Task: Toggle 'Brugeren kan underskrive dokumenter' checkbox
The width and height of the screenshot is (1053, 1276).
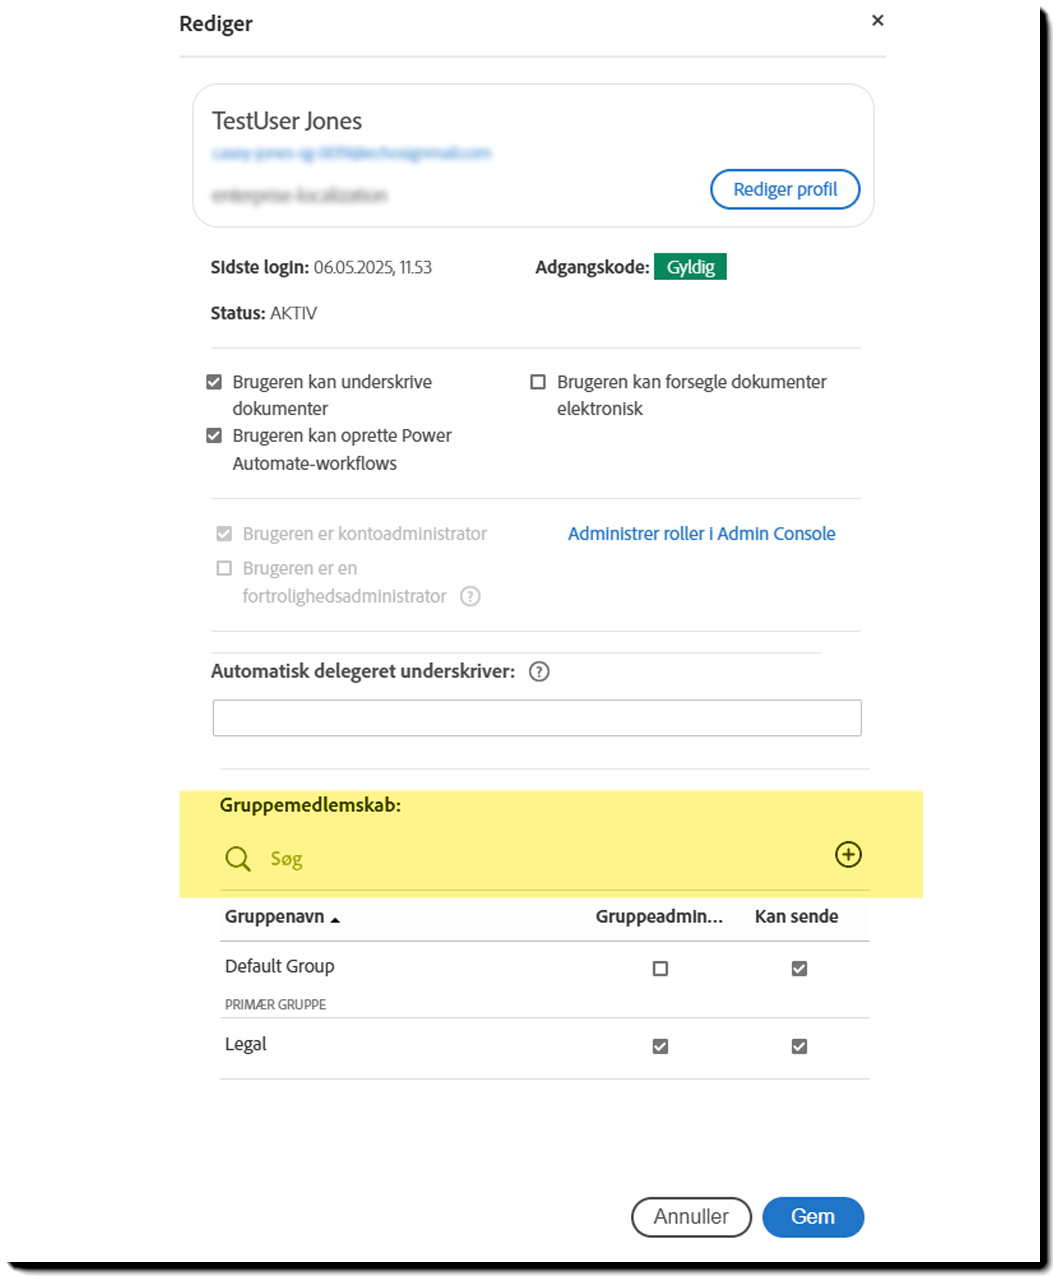Action: click(x=214, y=382)
